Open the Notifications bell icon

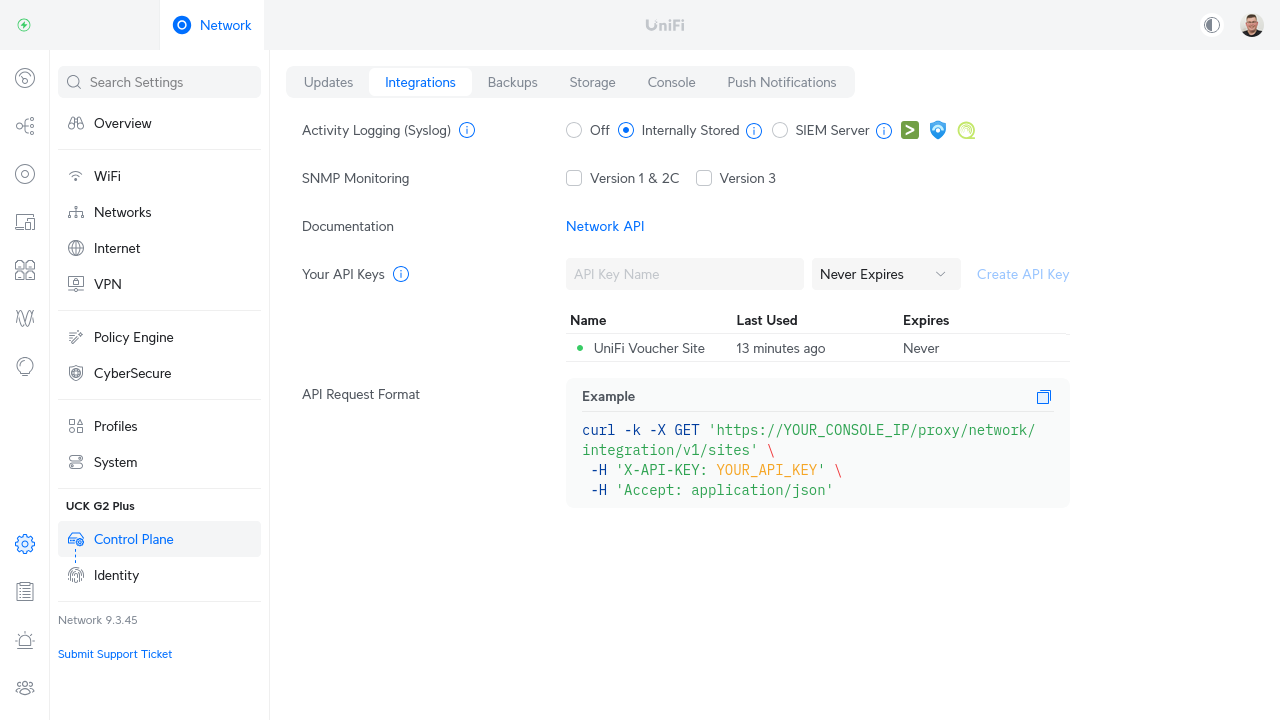pos(25,640)
